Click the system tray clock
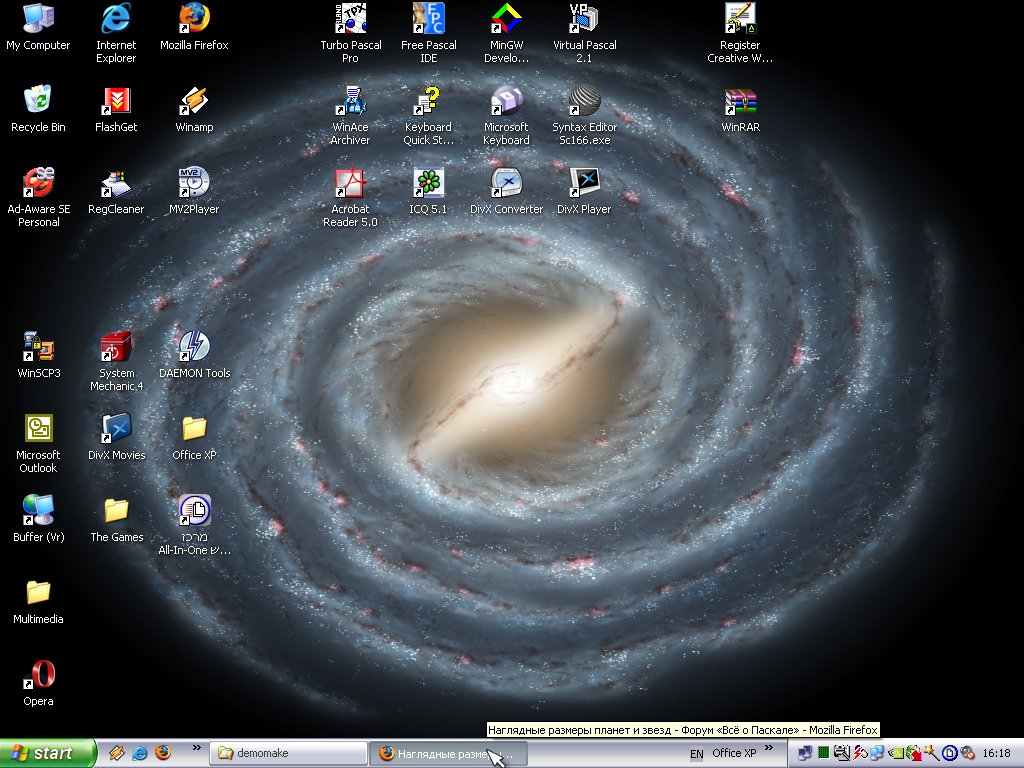The width and height of the screenshot is (1024, 768). pyautogui.click(x=996, y=753)
